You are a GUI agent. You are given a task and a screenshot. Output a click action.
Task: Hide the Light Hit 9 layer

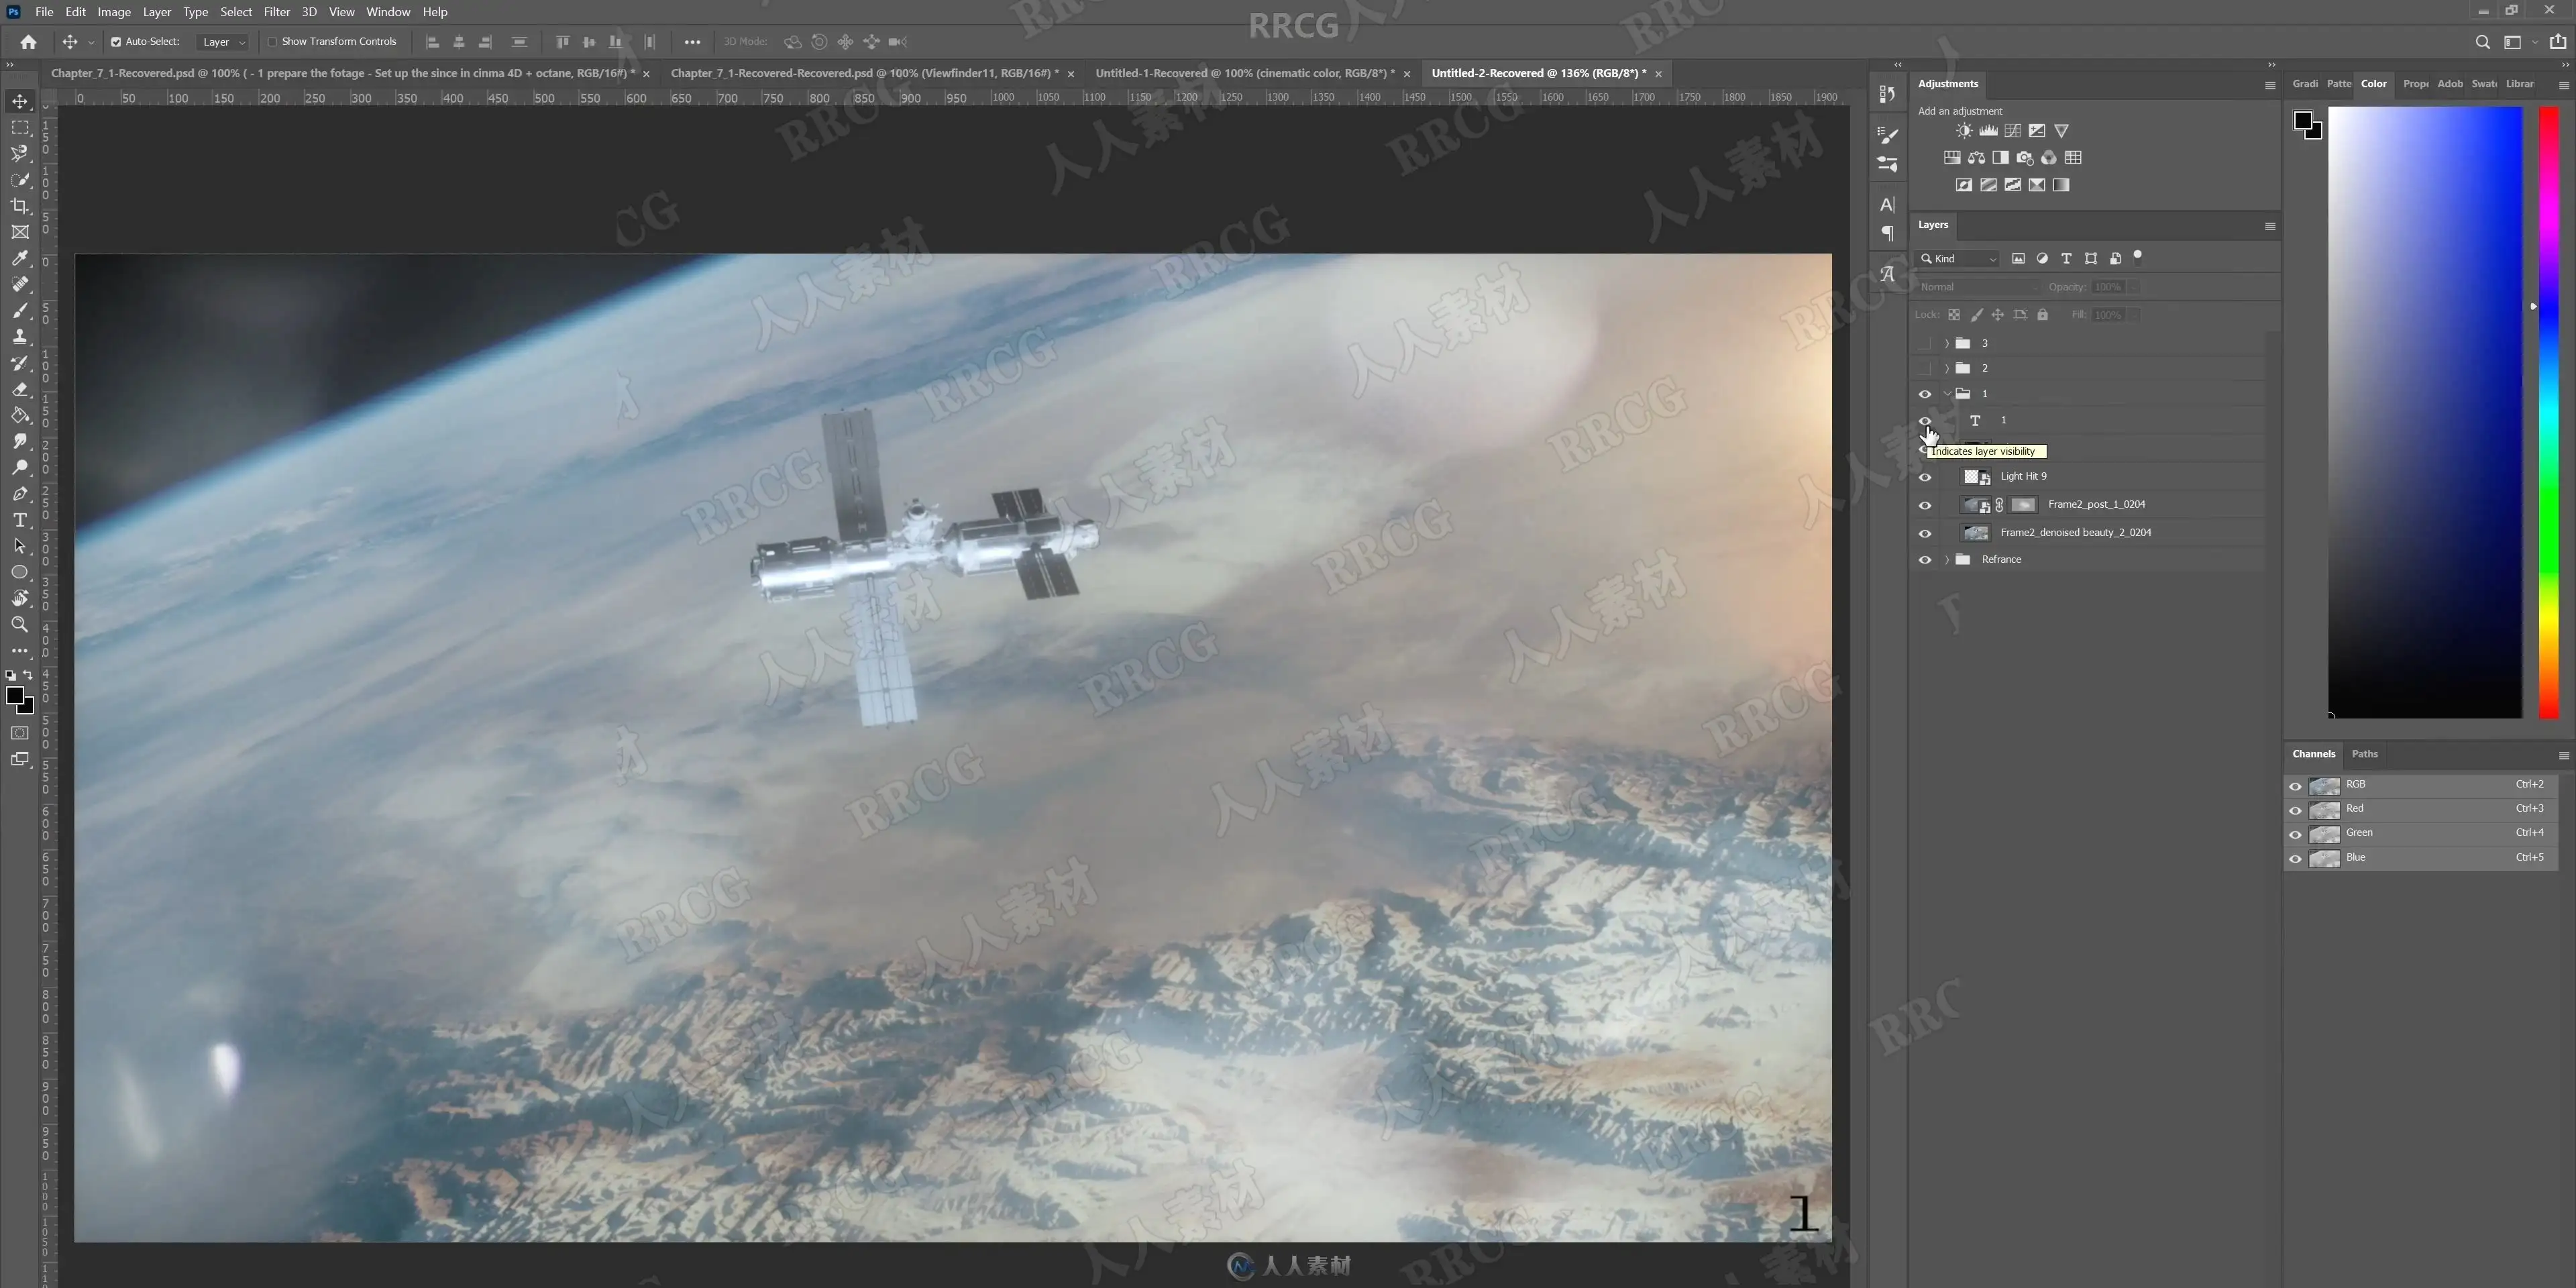1925,477
